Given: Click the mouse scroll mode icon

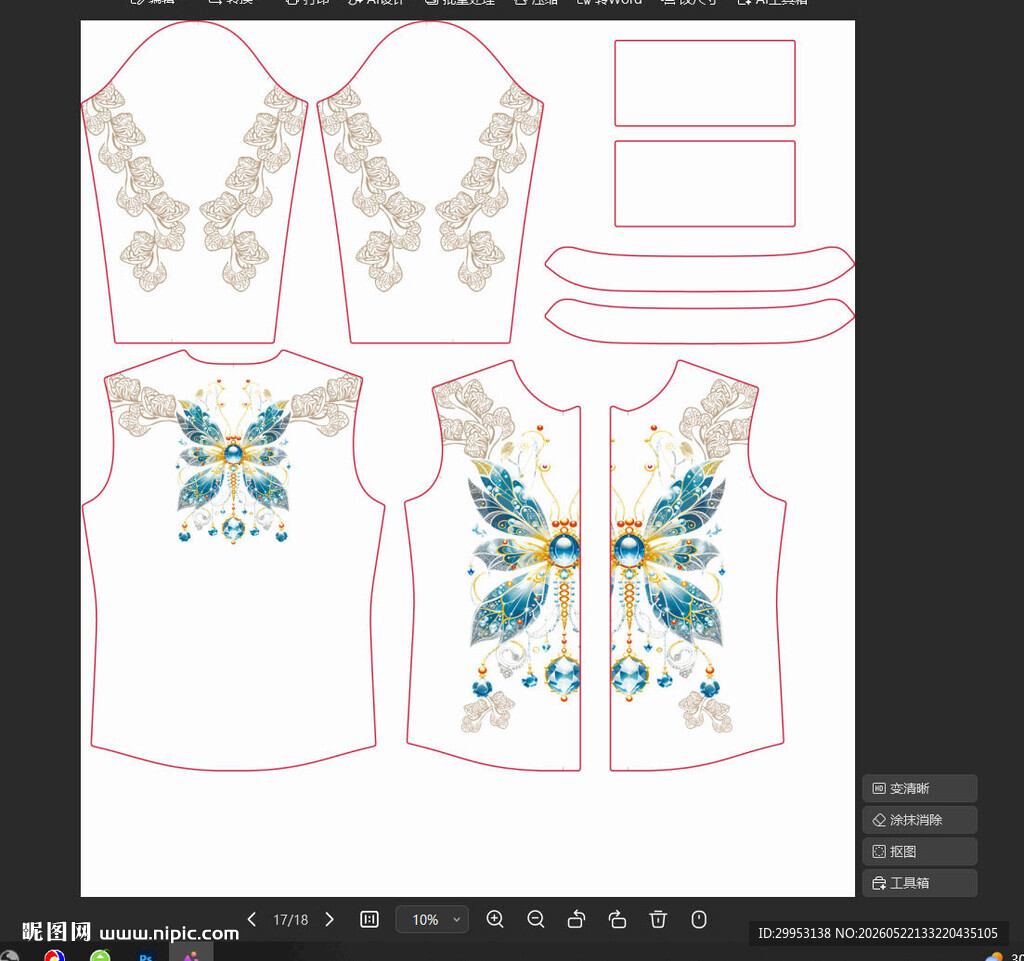Looking at the screenshot, I should coord(699,919).
